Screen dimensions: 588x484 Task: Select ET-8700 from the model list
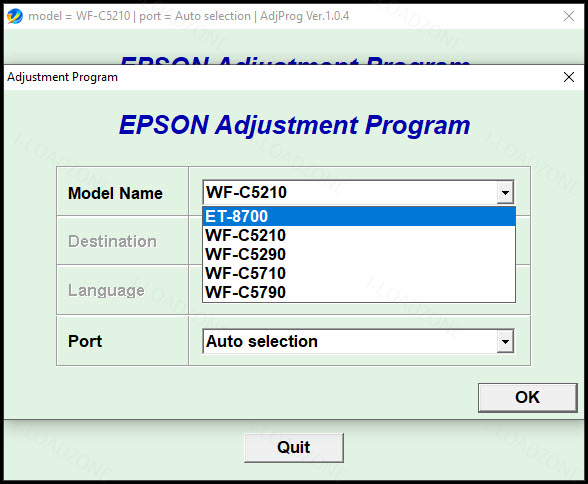pos(359,216)
